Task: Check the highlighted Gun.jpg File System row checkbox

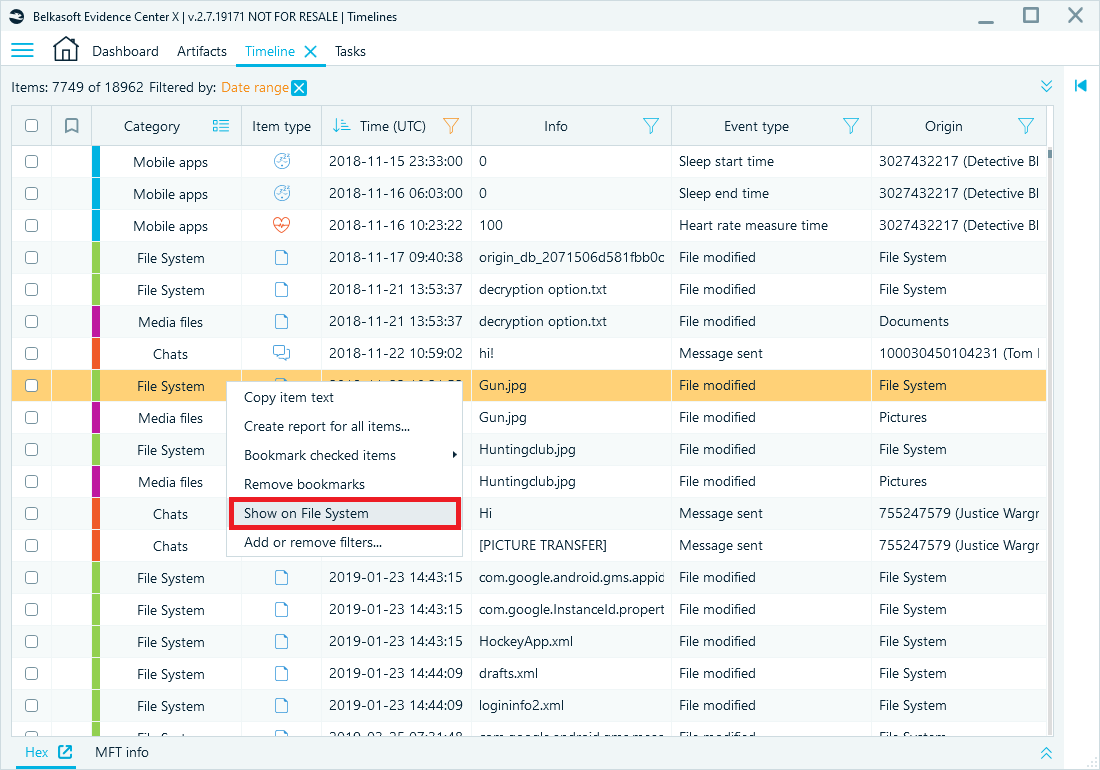Action: click(32, 385)
